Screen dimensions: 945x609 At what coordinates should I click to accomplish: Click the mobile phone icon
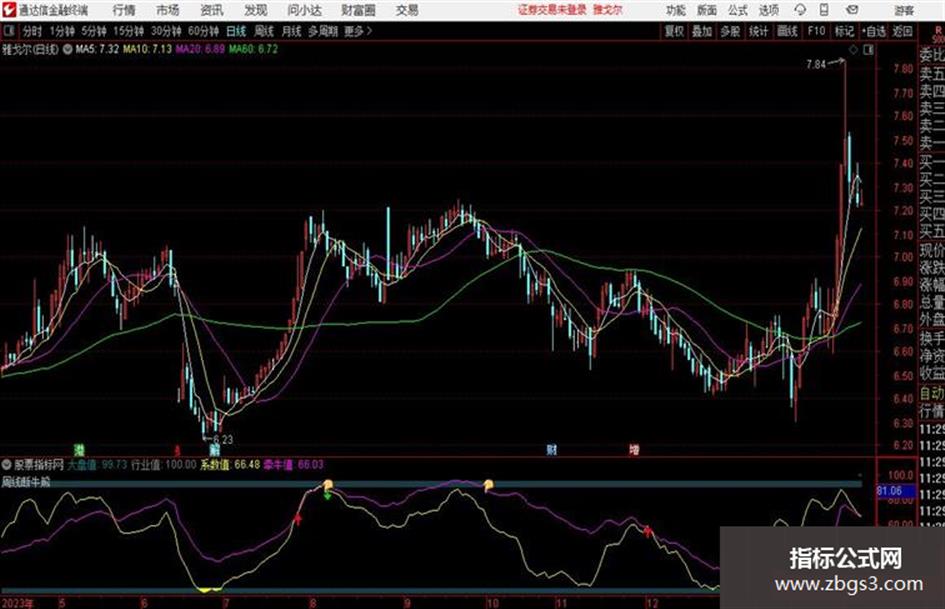[824, 10]
